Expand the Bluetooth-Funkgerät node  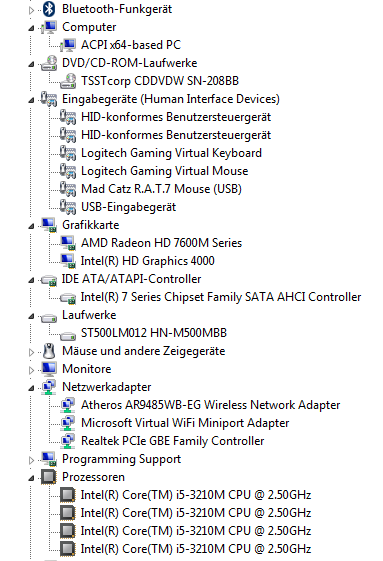click(31, 10)
